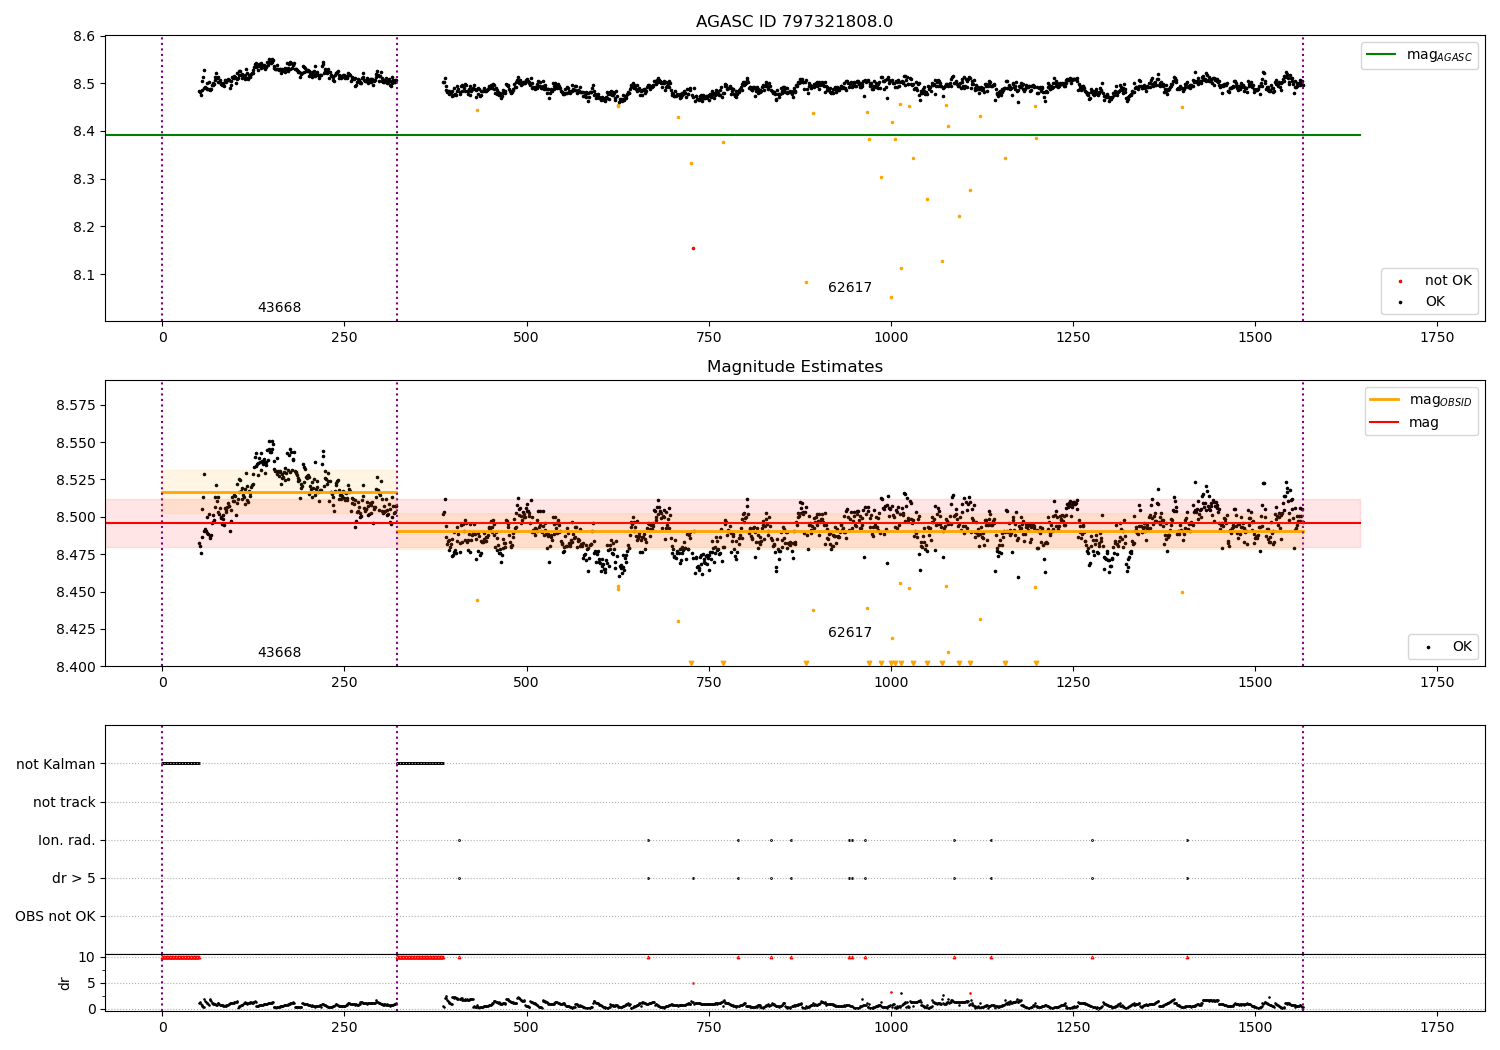Click the 'dr > 5' row label
The height and width of the screenshot is (1050, 1500).
[74, 878]
